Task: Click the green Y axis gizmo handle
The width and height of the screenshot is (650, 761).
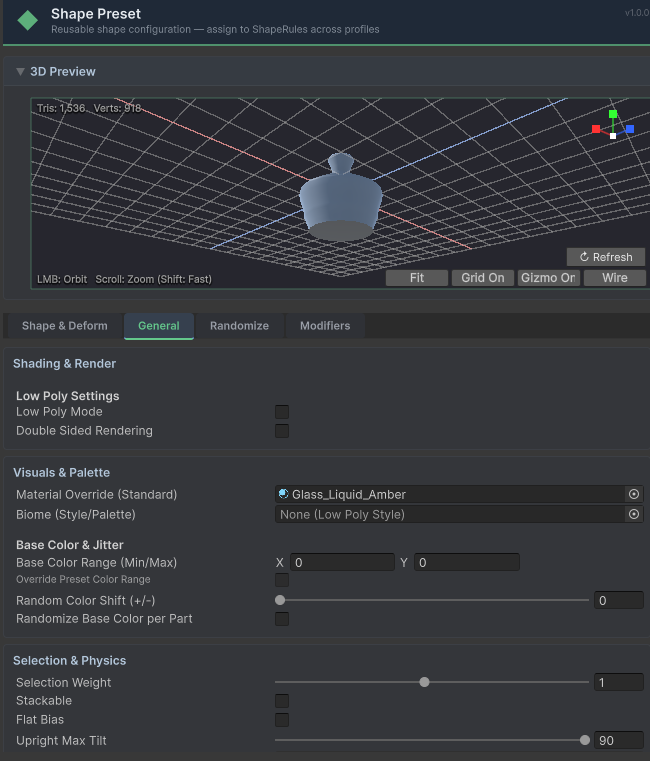Action: pyautogui.click(x=613, y=114)
